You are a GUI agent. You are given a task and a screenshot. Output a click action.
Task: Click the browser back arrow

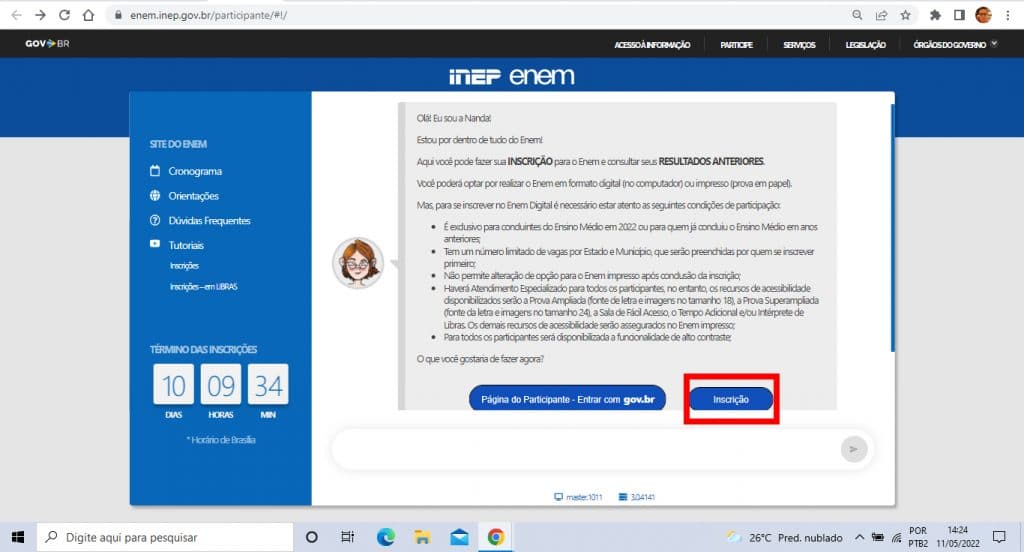pyautogui.click(x=16, y=15)
